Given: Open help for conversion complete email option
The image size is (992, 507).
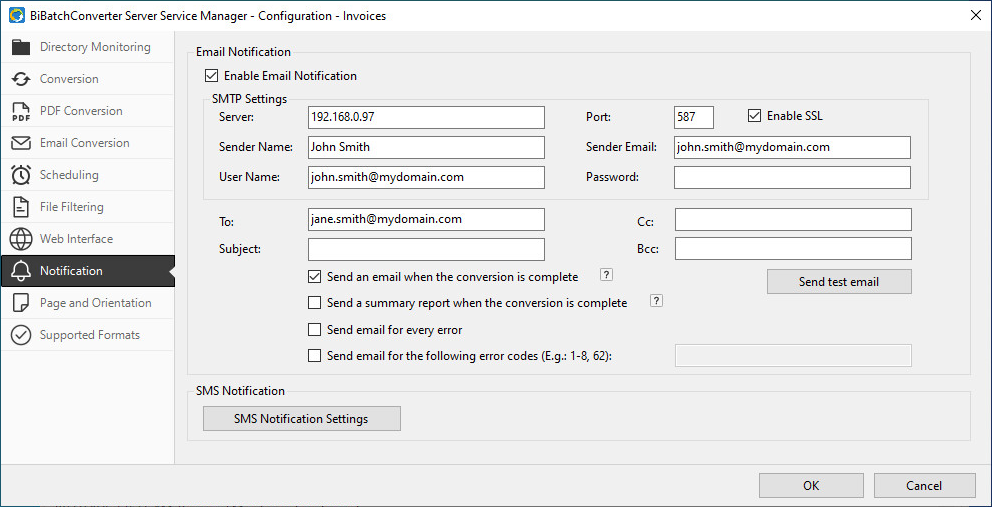Looking at the screenshot, I should click(605, 276).
